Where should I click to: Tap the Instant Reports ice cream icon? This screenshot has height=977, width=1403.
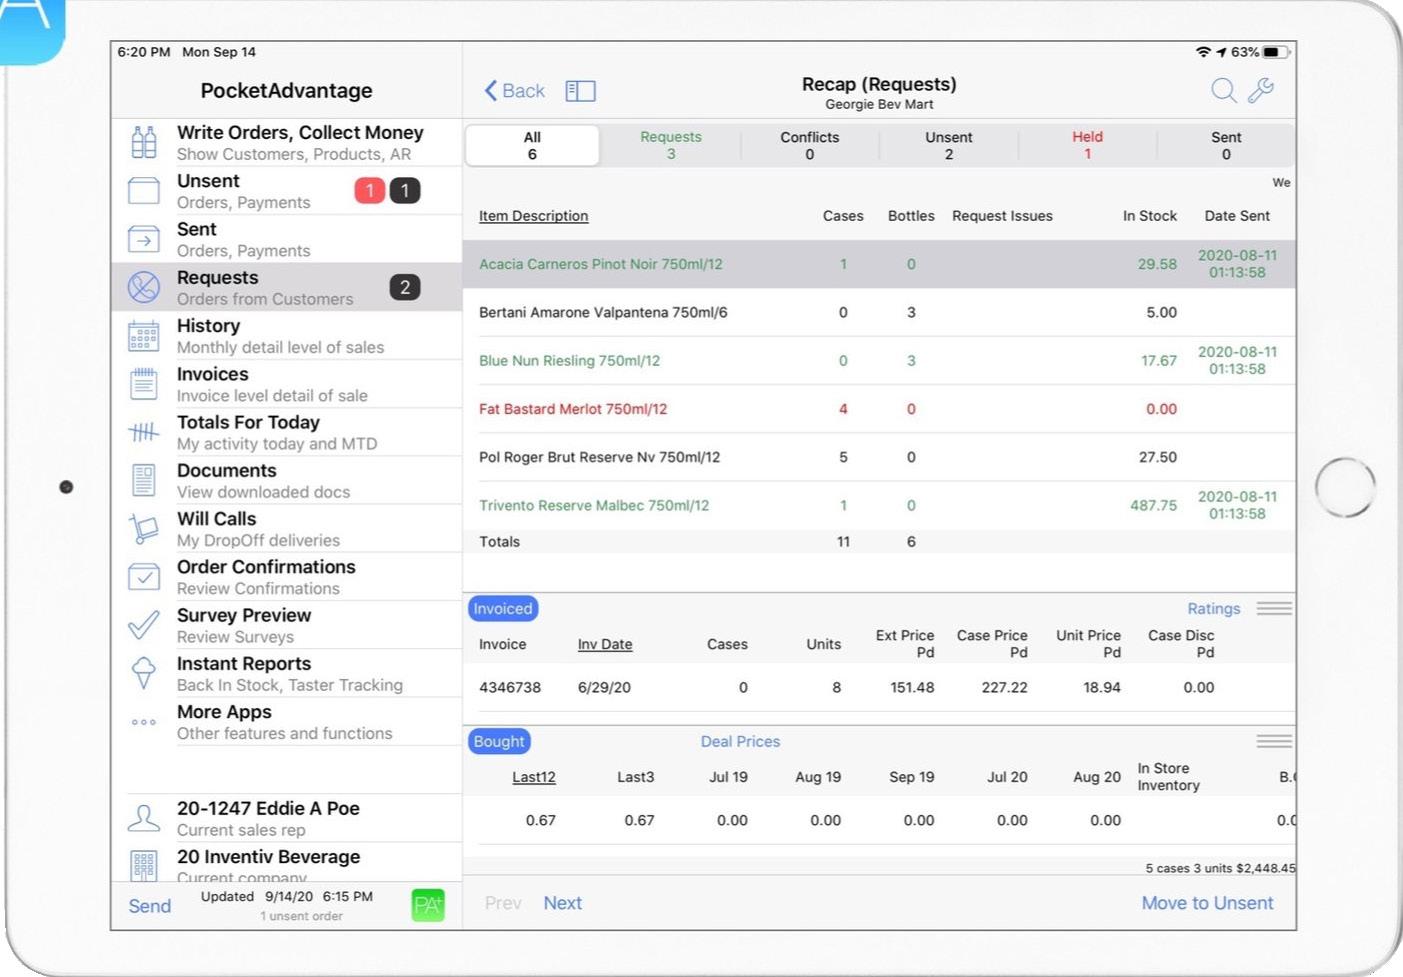[x=144, y=673]
